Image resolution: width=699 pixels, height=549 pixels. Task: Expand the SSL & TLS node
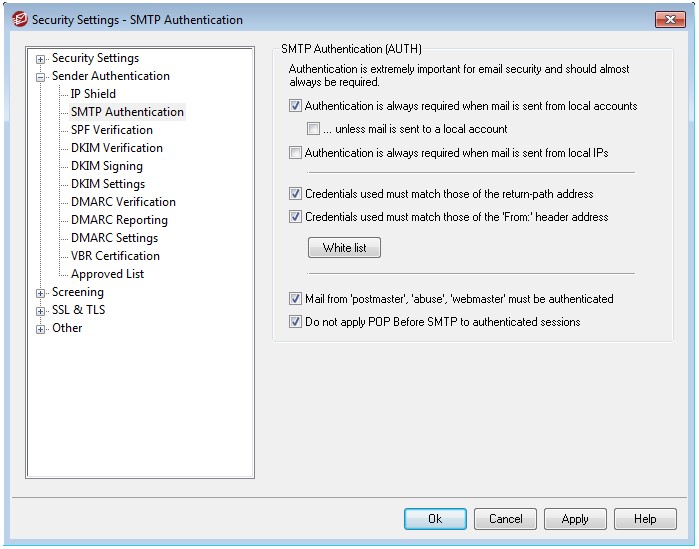point(41,311)
